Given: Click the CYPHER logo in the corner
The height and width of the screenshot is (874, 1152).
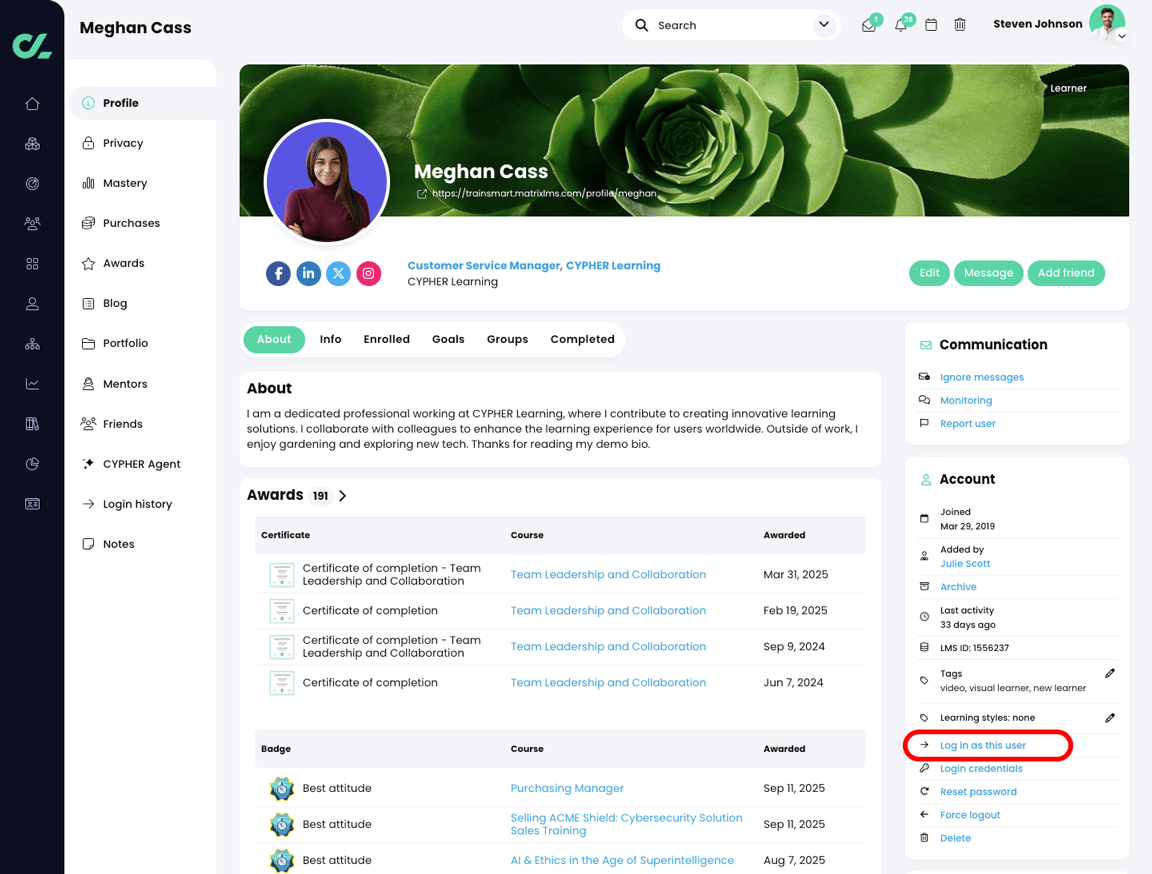Looking at the screenshot, I should (31, 44).
